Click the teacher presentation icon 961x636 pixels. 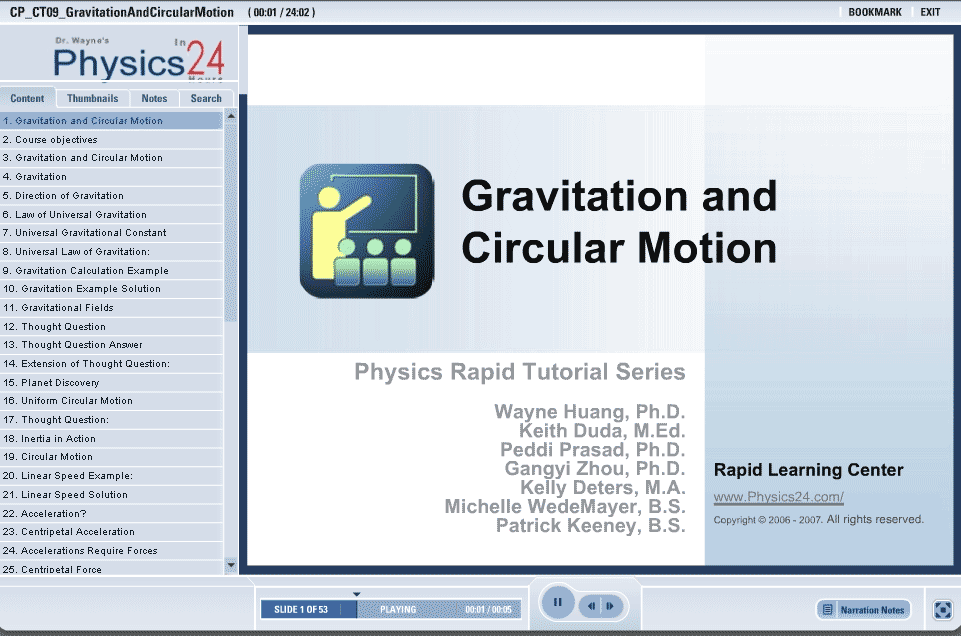point(367,231)
